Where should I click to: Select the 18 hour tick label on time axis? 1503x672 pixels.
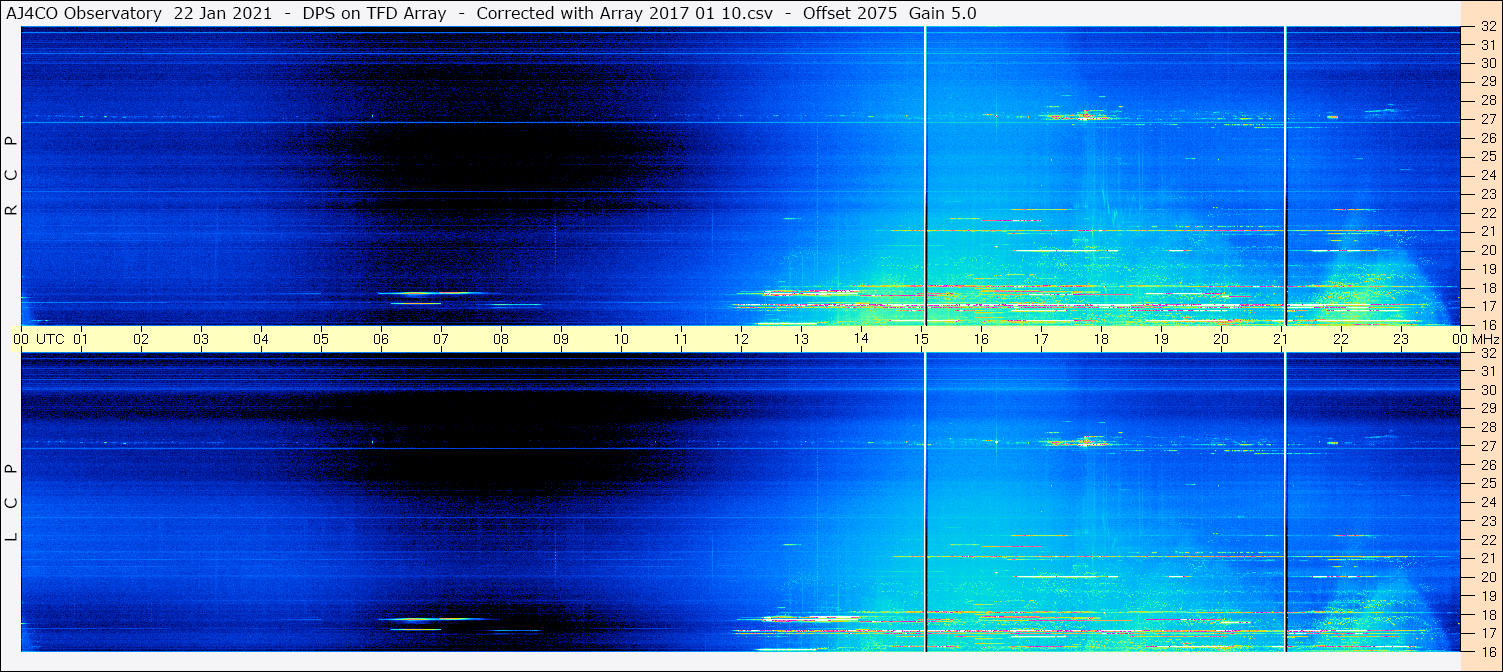pos(1101,339)
